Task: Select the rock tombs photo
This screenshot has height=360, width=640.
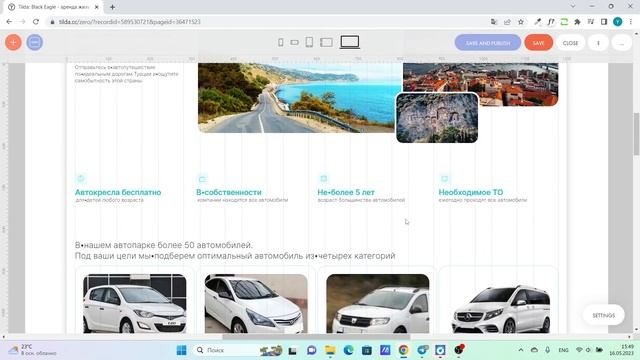Action: point(437,118)
